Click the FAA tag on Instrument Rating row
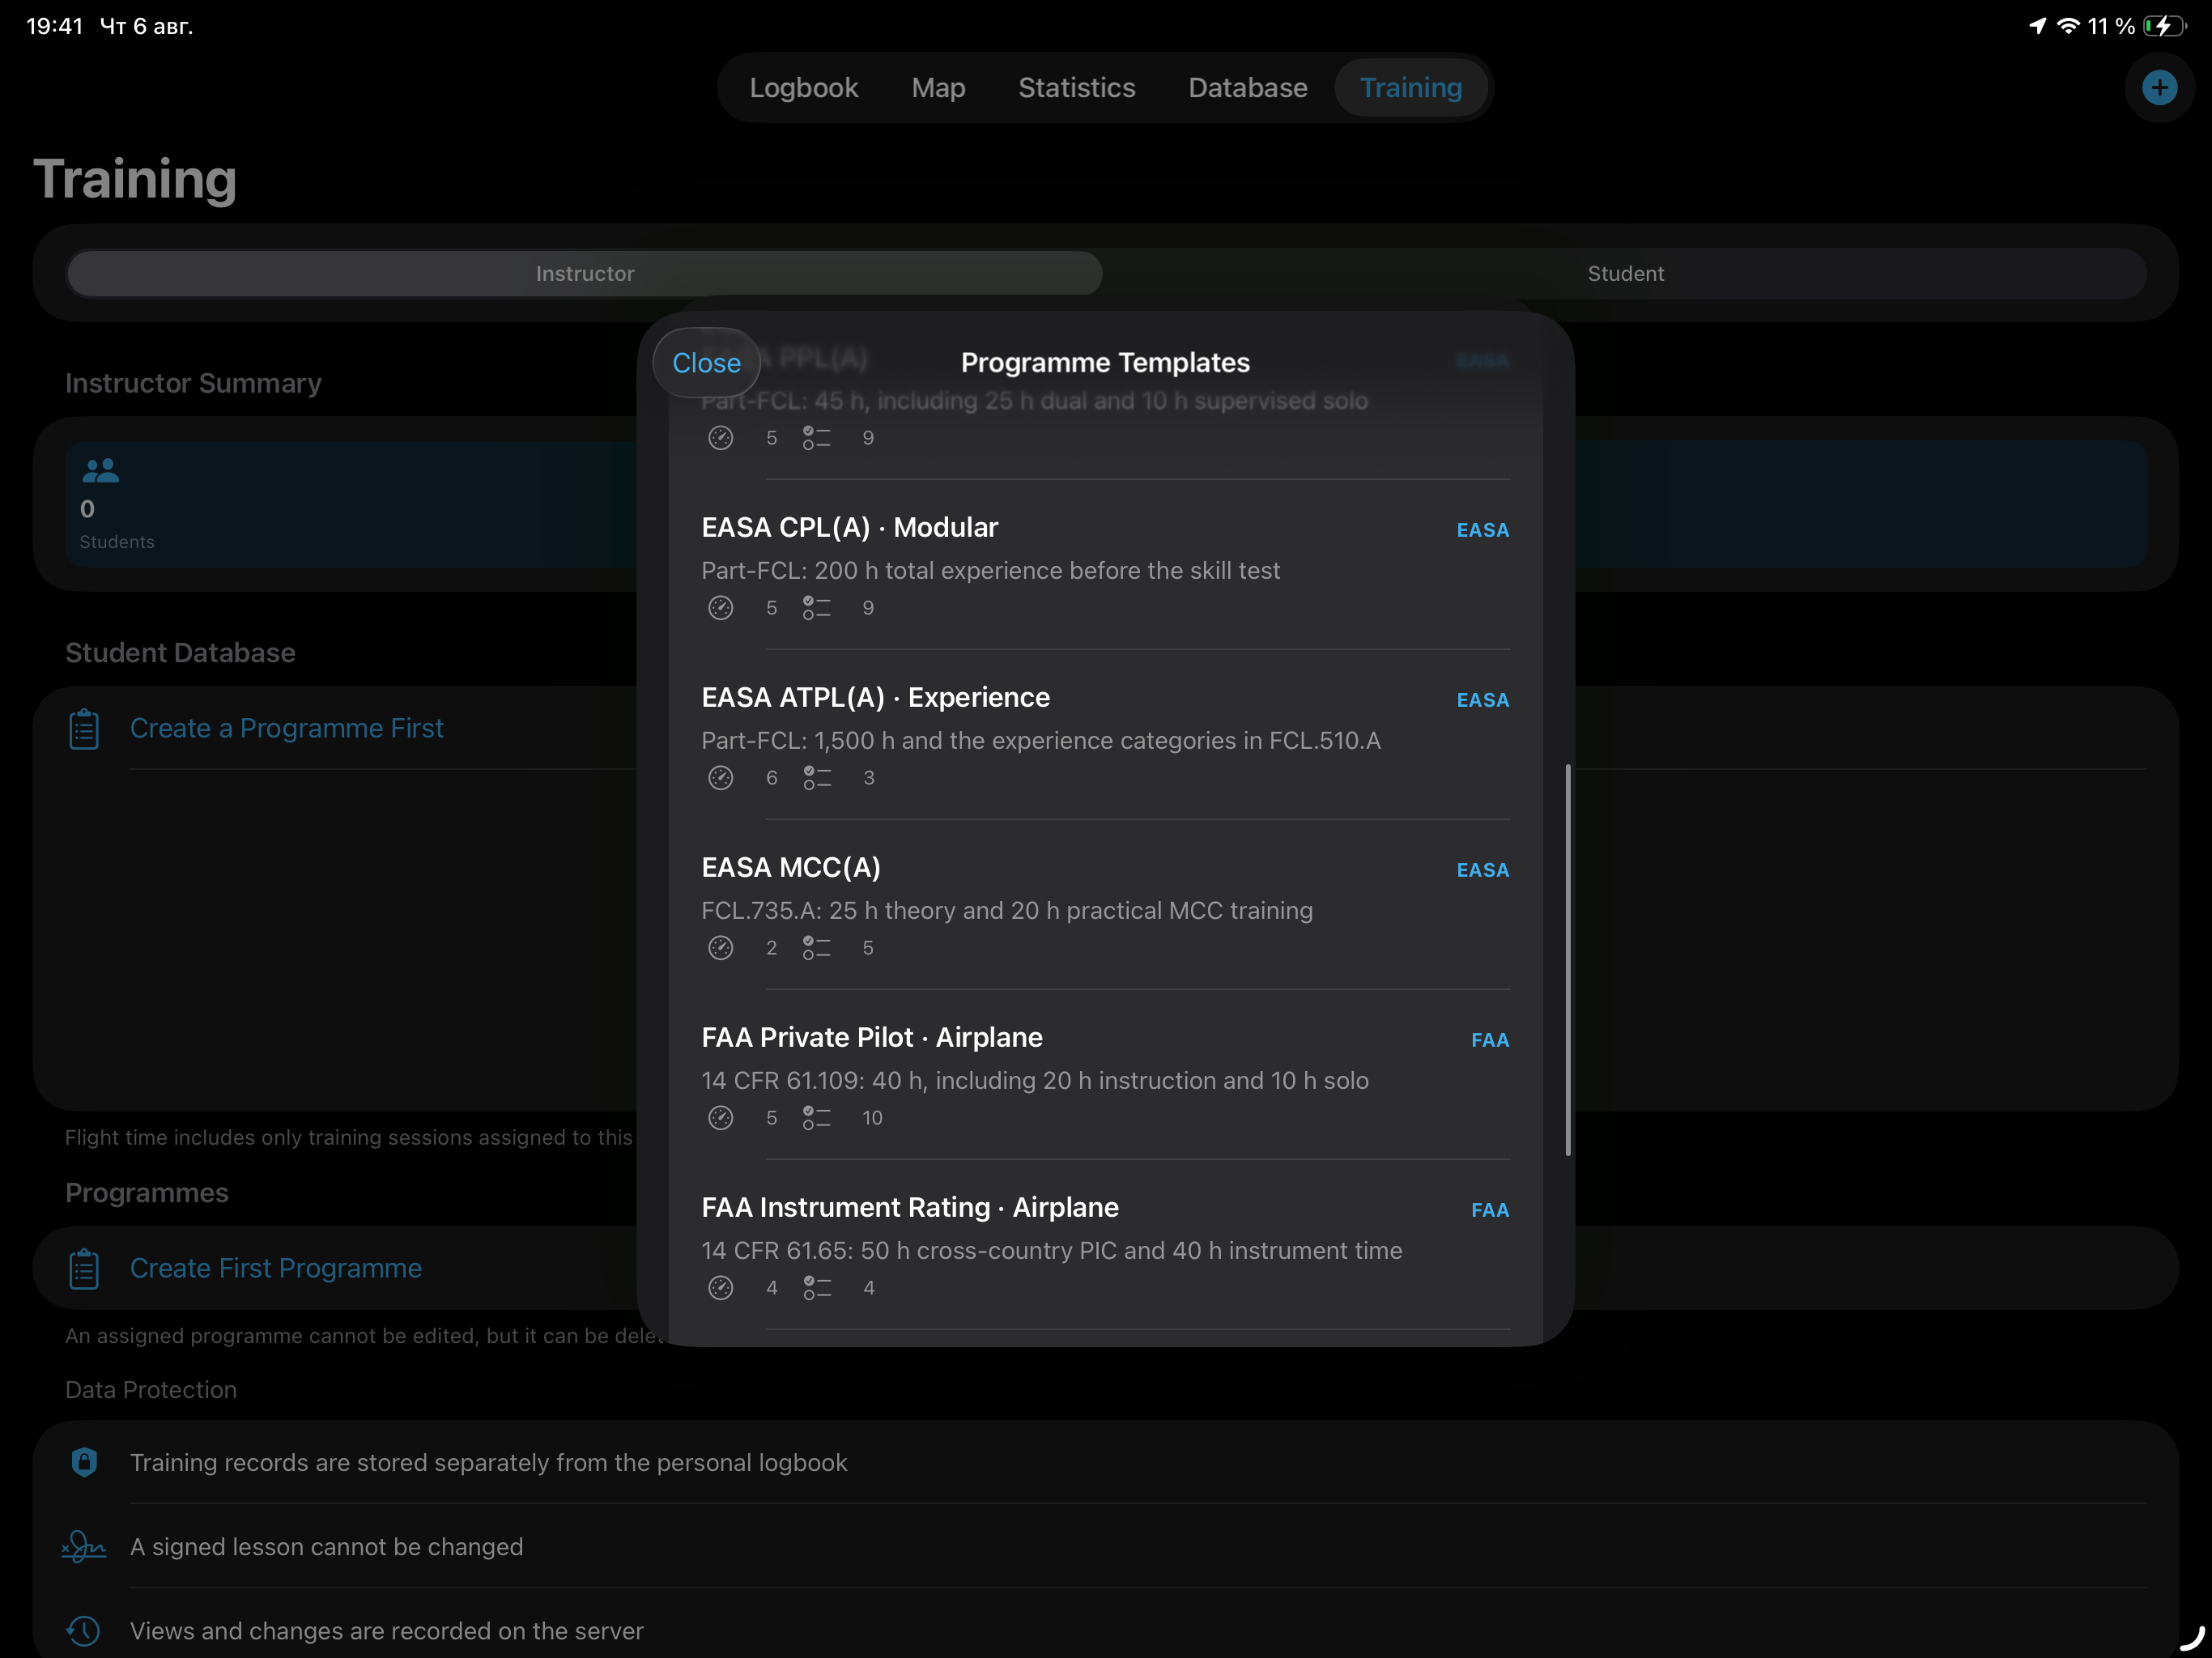Viewport: 2212px width, 1658px height. coord(1489,1210)
